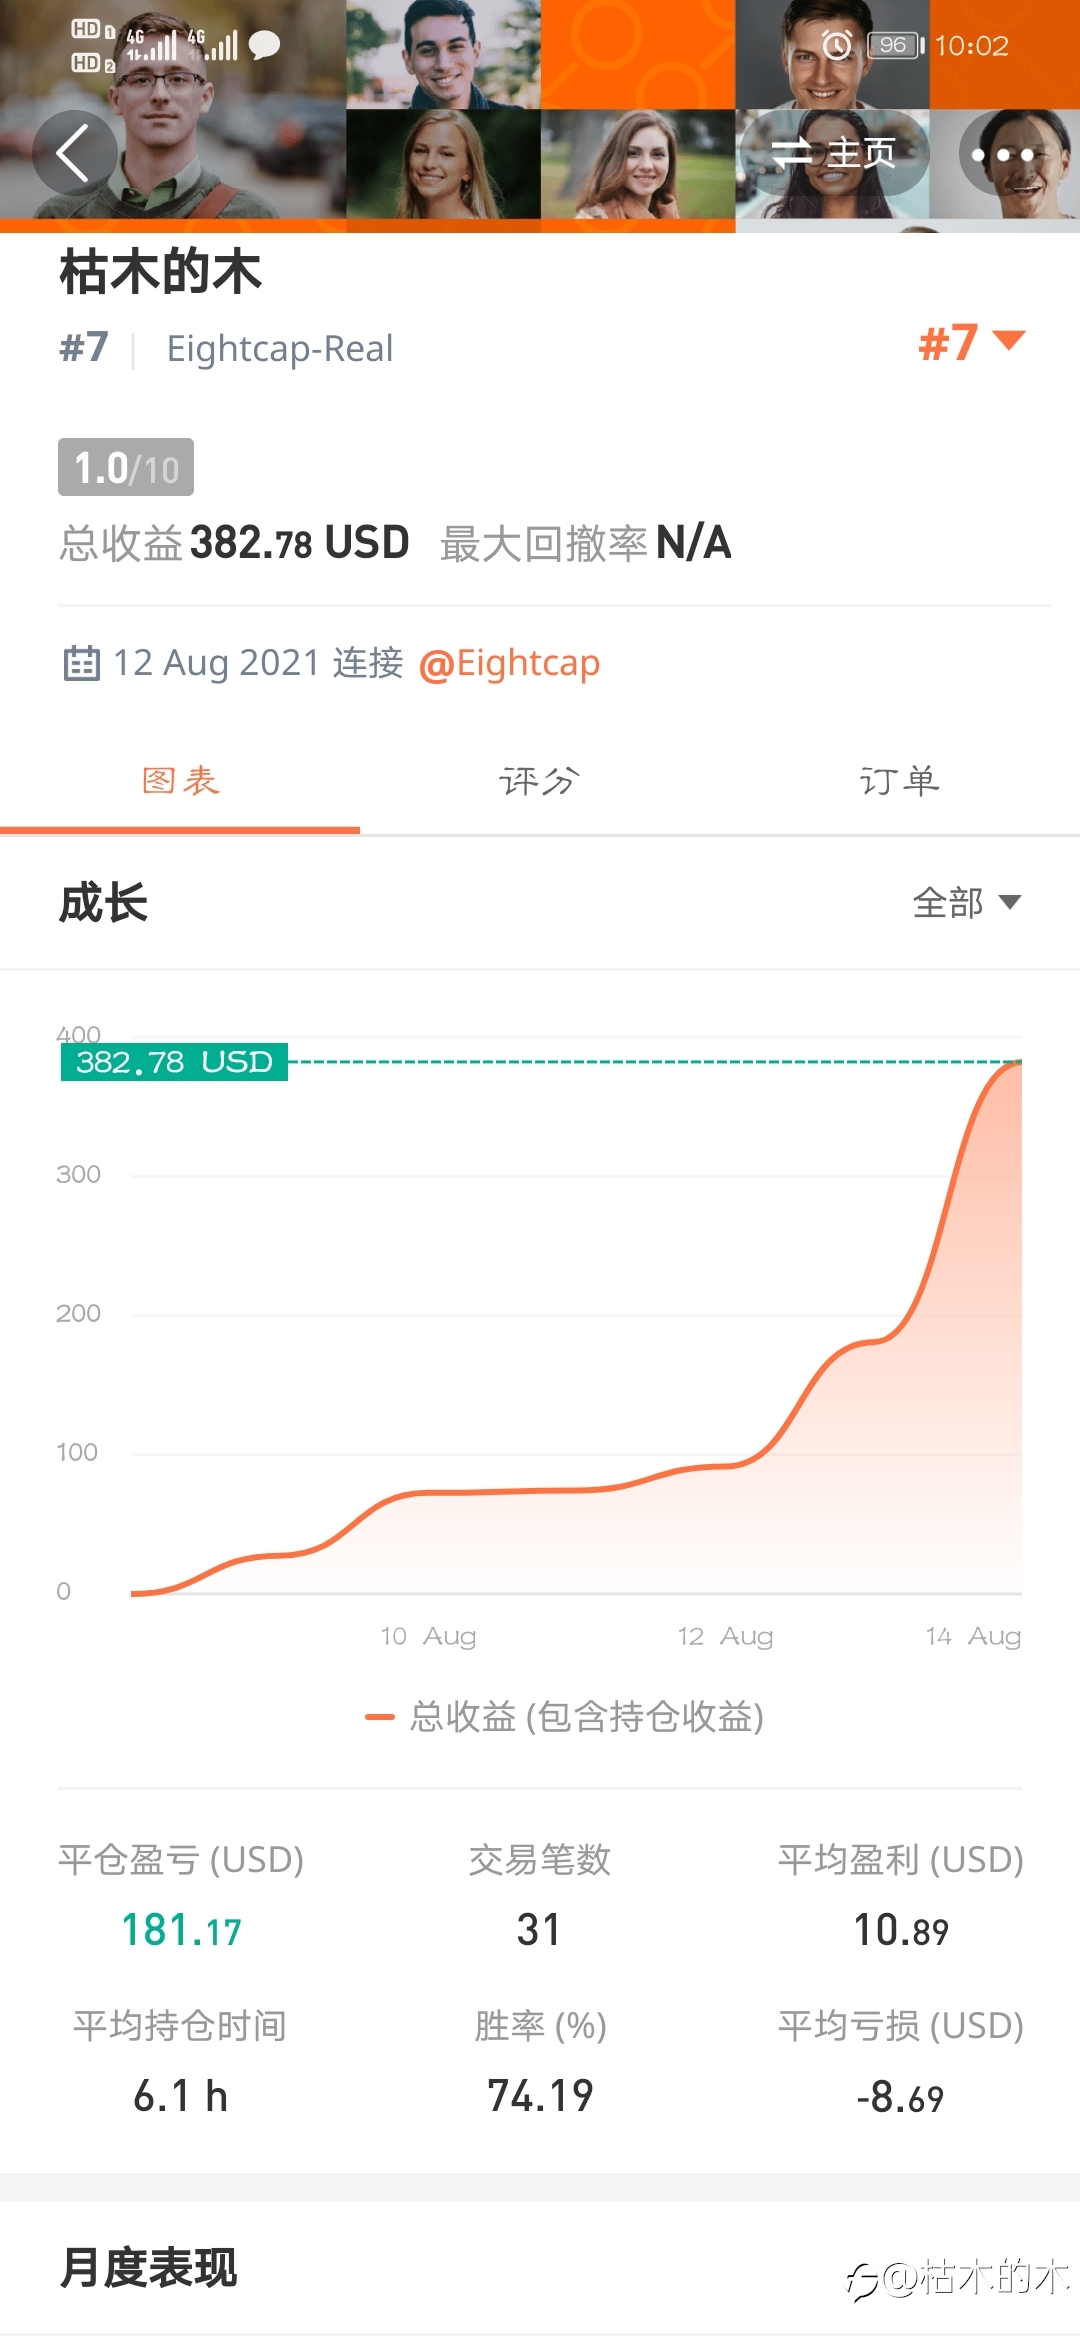Tap the battery indicator icon
Image resolution: width=1080 pixels, height=2340 pixels.
click(x=895, y=45)
